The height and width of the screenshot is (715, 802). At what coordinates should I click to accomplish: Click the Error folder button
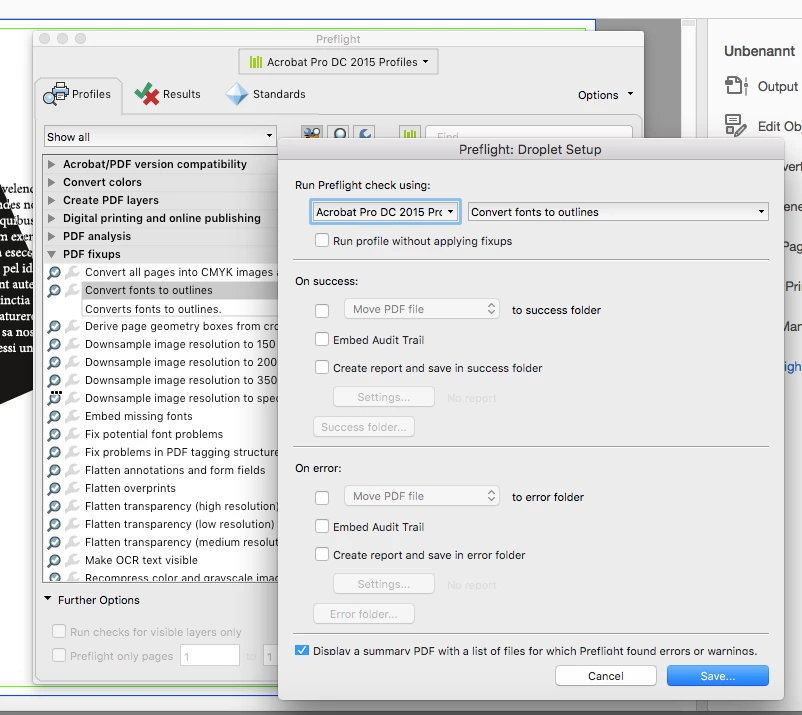pos(364,614)
